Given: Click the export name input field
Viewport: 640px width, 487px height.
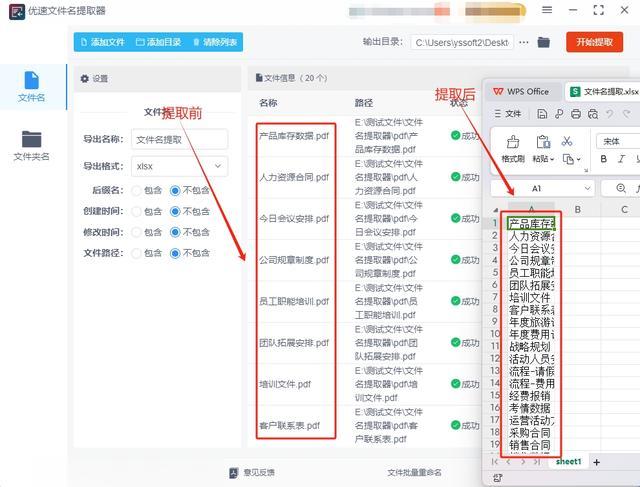Looking at the screenshot, I should [x=179, y=140].
